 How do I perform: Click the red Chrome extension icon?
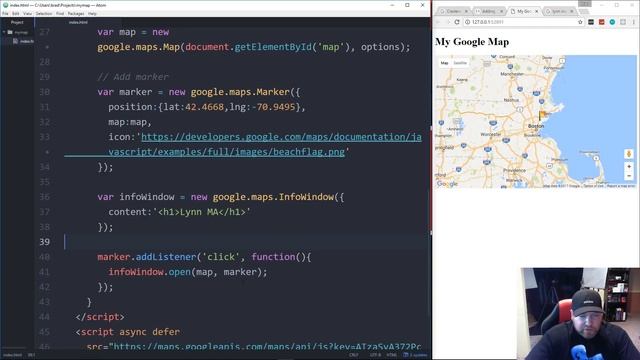coord(601,22)
